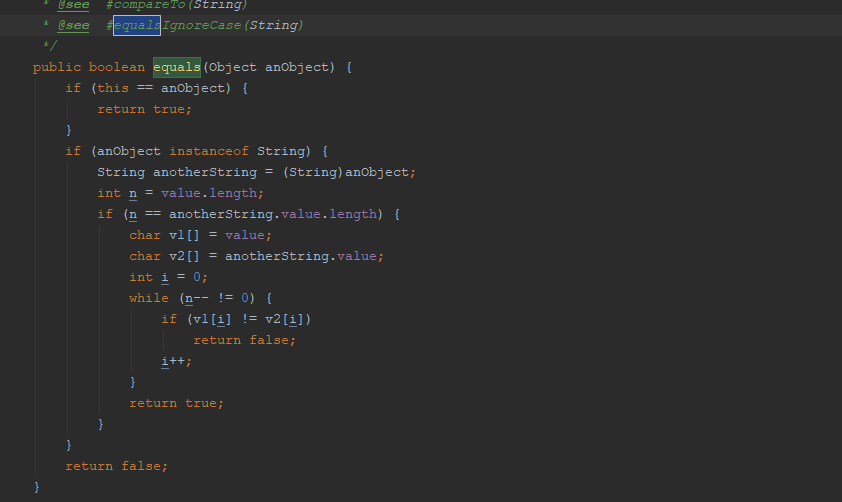Viewport: 842px width, 502px height.
Task: Click 'anotherString.value.length' in the if condition
Action: pos(273,214)
